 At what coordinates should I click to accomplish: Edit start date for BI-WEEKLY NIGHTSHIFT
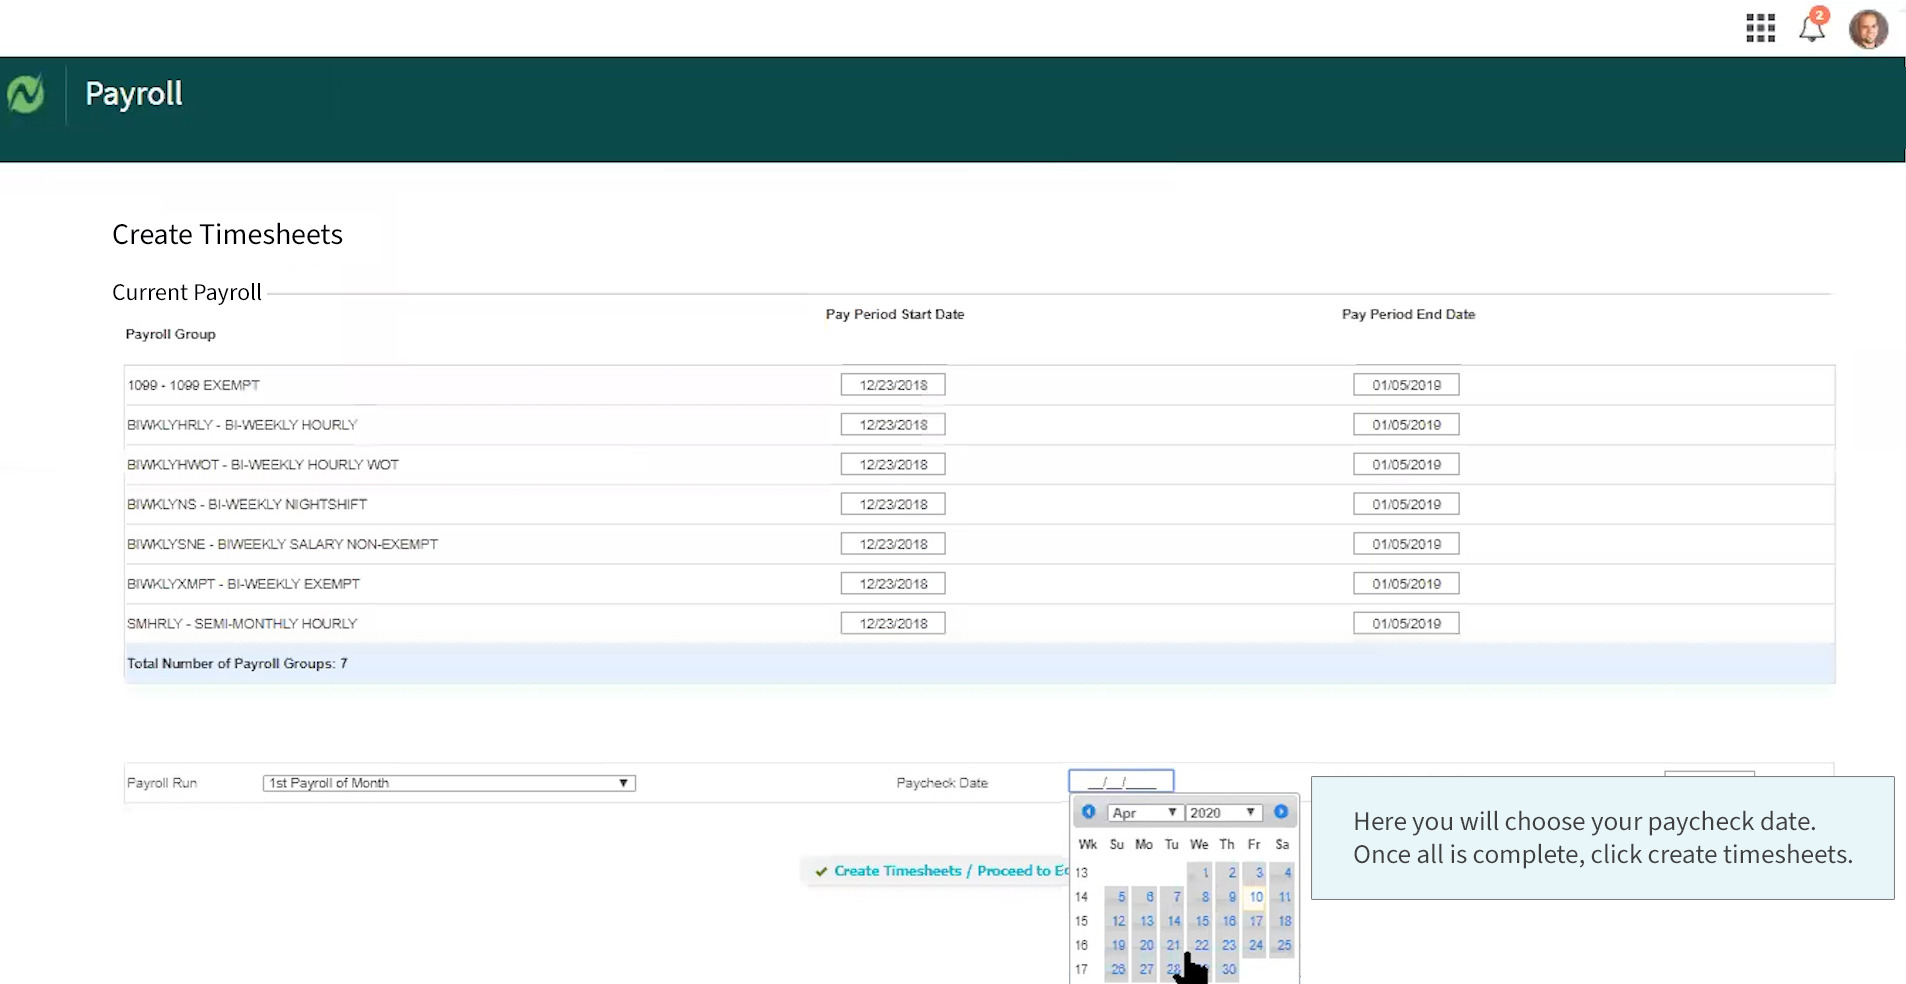point(893,504)
